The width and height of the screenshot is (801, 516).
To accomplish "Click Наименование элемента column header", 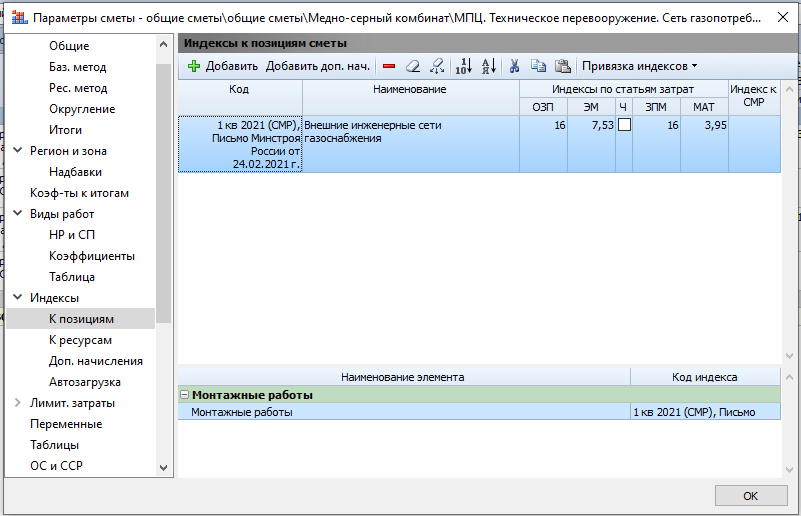I will coord(404,377).
